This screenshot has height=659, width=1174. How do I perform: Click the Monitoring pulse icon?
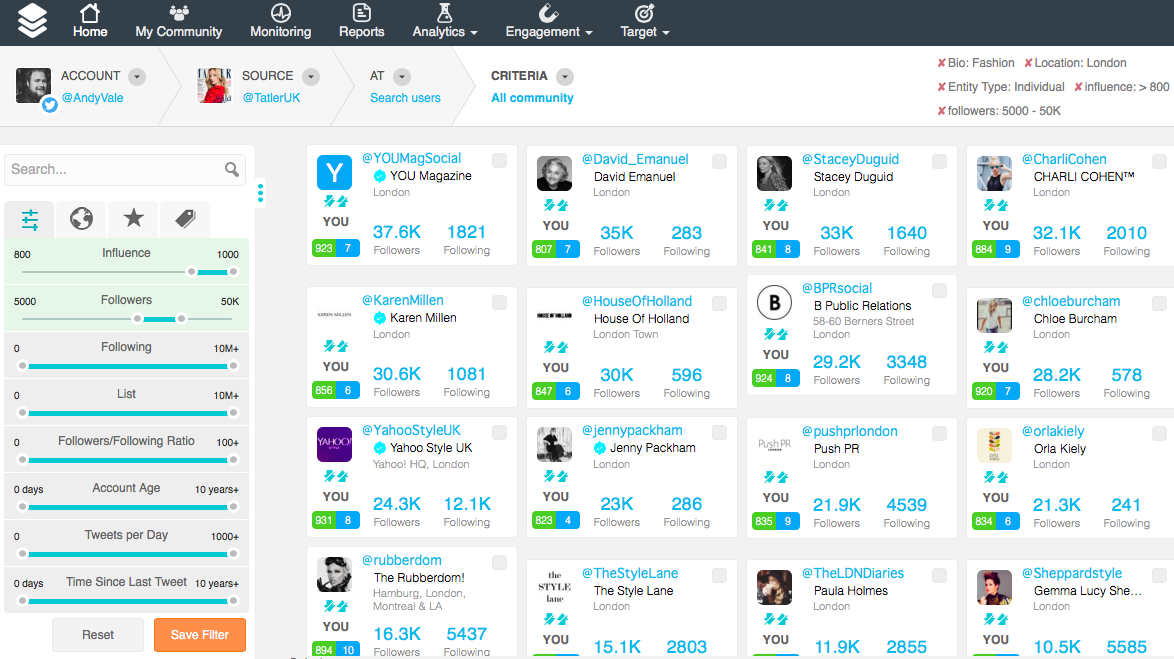(281, 13)
